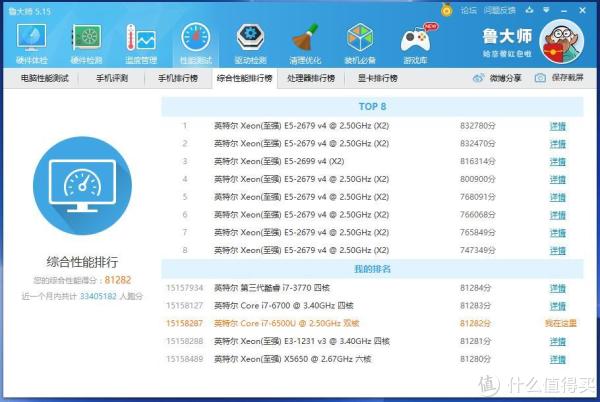Select 综合性能排行榜 tab
This screenshot has height=402, width=600.
(245, 78)
